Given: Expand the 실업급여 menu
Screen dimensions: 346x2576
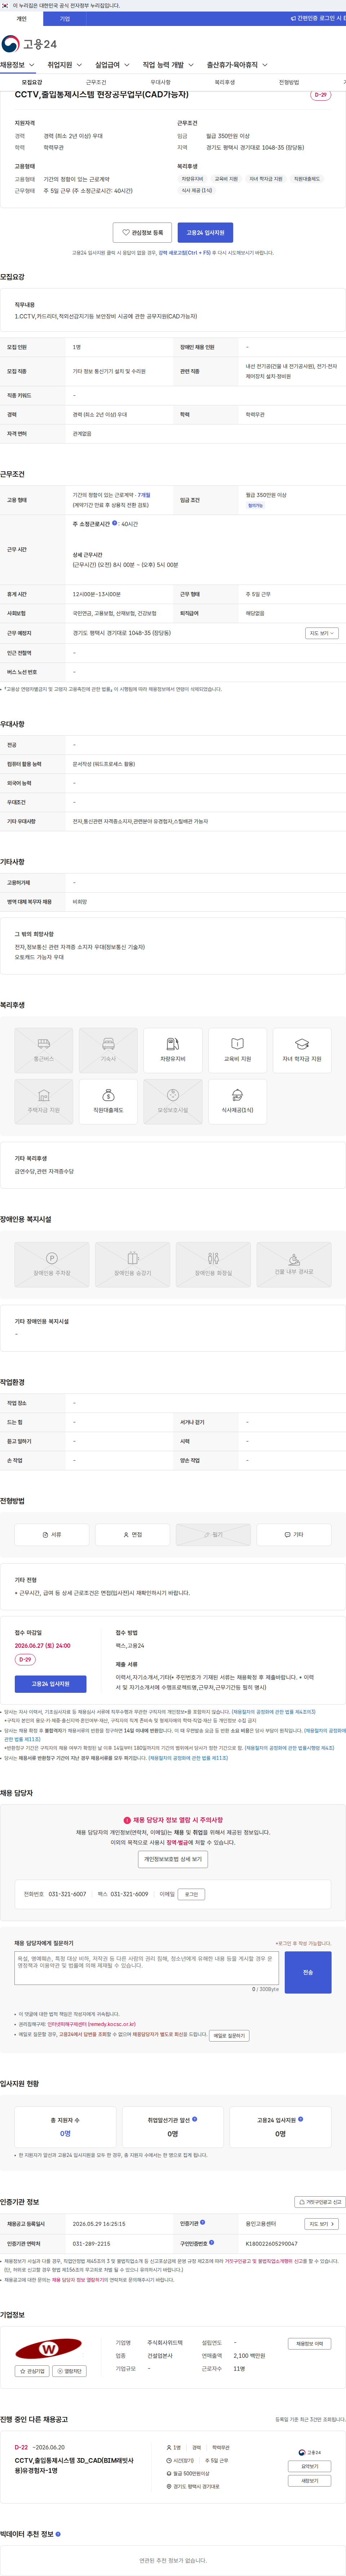Looking at the screenshot, I should click(112, 65).
